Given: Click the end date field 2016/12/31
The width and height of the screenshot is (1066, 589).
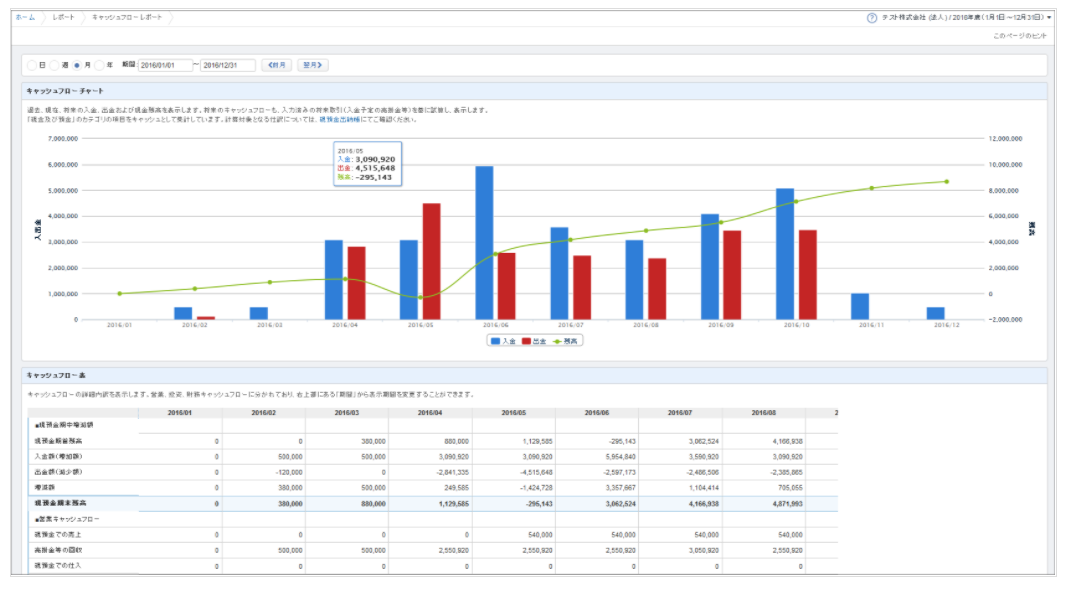Looking at the screenshot, I should [228, 65].
